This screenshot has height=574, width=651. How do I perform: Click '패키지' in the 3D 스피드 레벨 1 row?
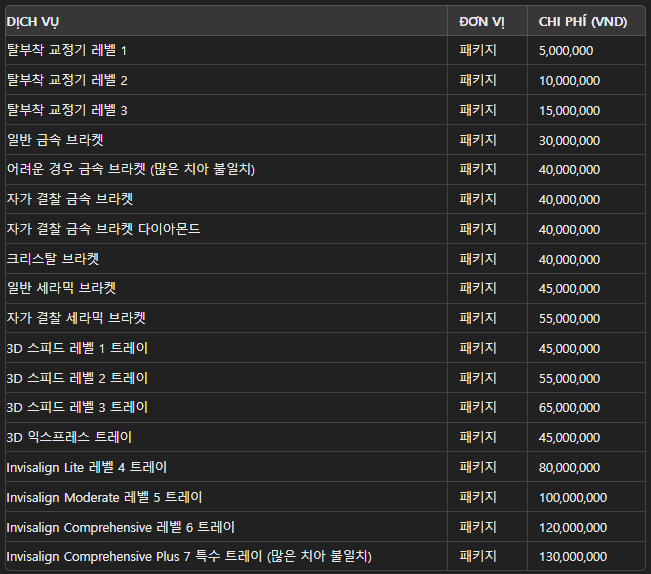(x=478, y=348)
